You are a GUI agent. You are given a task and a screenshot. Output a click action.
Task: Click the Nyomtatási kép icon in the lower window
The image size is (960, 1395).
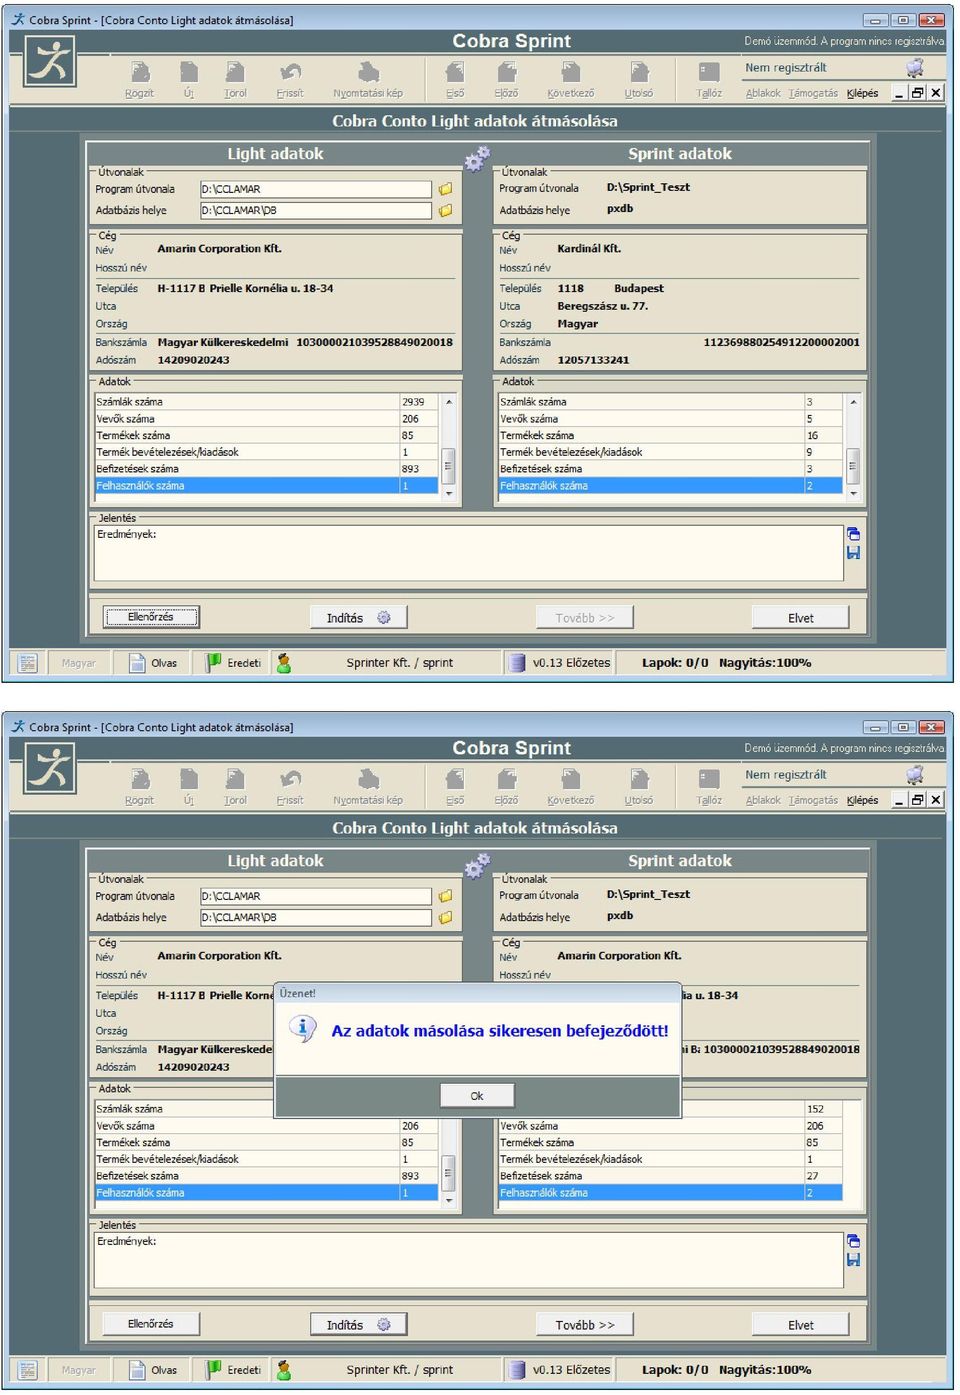368,780
